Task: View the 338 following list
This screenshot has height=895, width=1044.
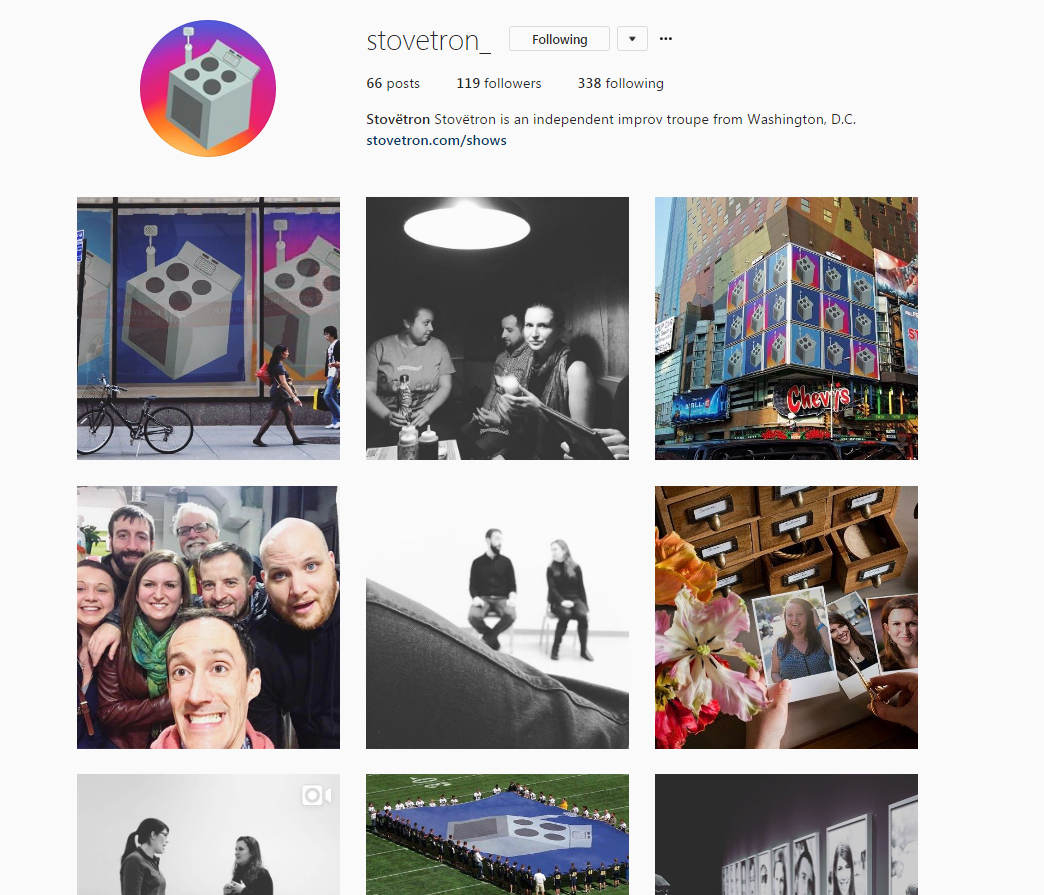Action: 621,83
